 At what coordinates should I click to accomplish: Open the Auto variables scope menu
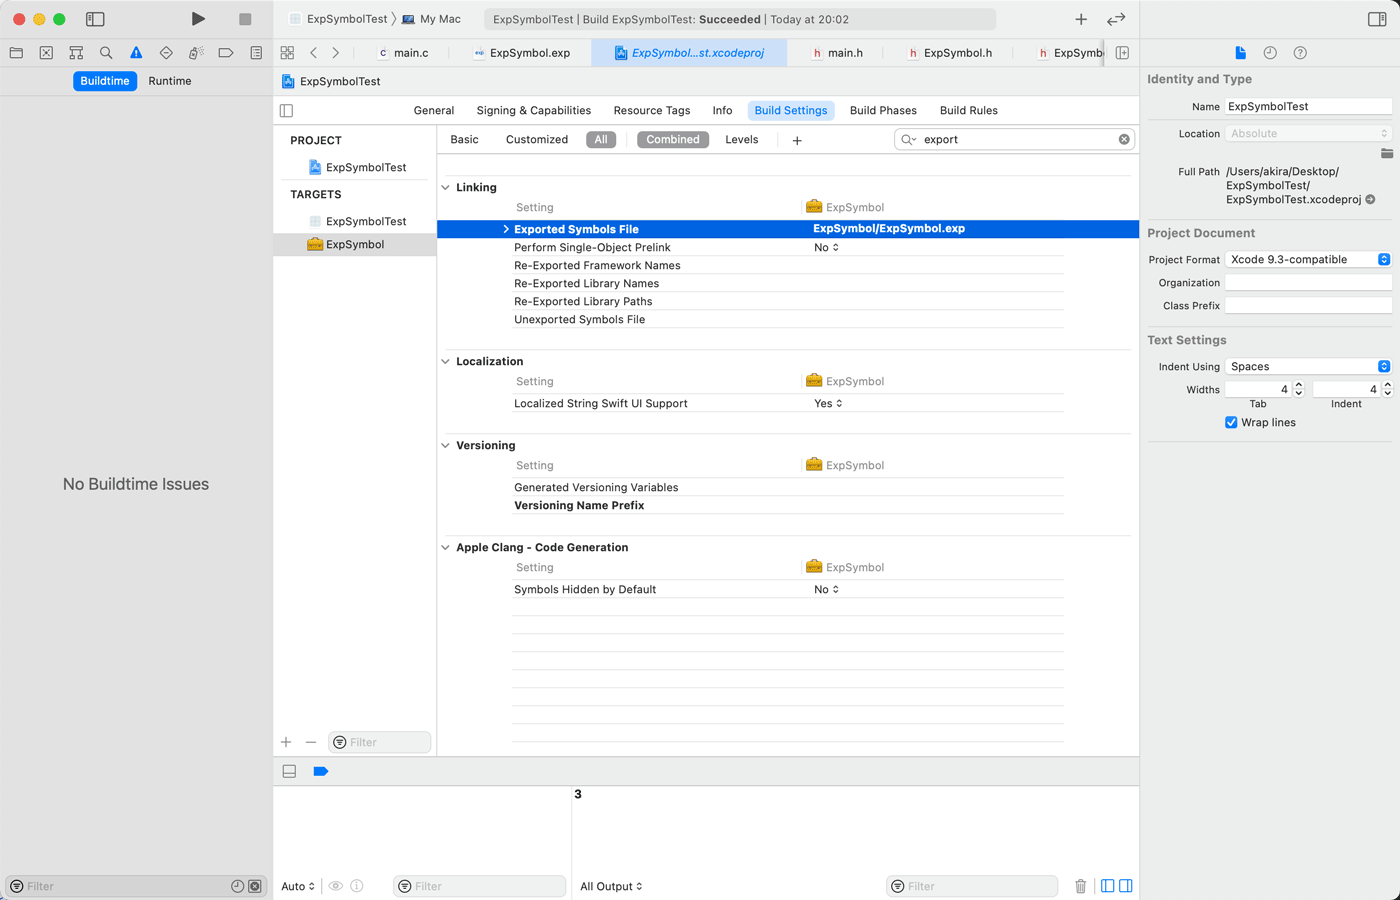click(x=298, y=886)
